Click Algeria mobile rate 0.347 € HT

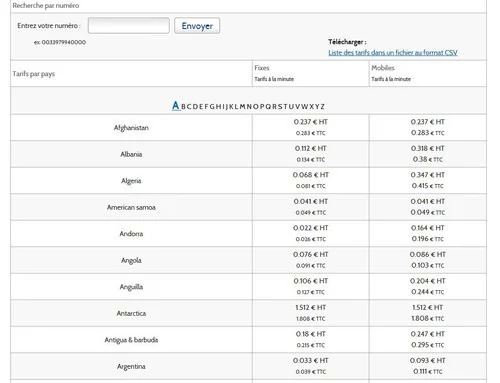(x=428, y=175)
